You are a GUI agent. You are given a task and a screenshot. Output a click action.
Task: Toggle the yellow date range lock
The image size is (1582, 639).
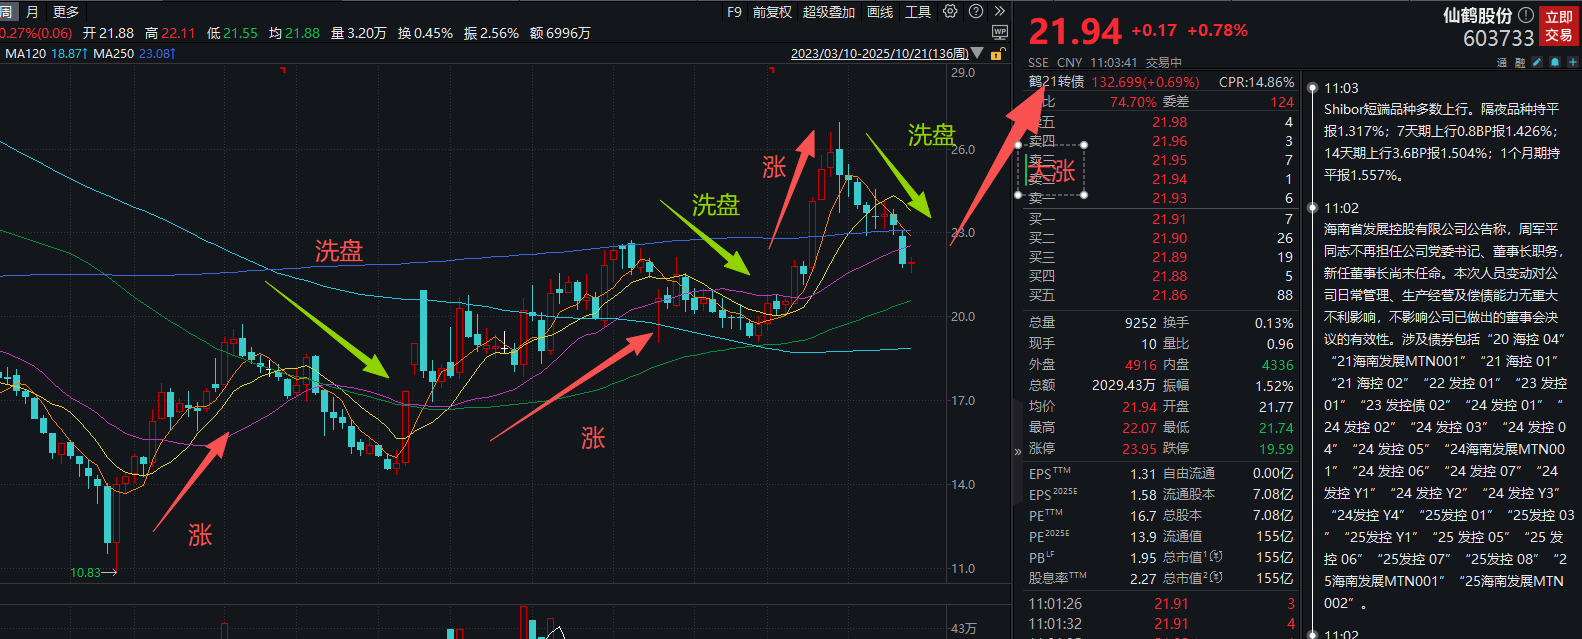(997, 54)
